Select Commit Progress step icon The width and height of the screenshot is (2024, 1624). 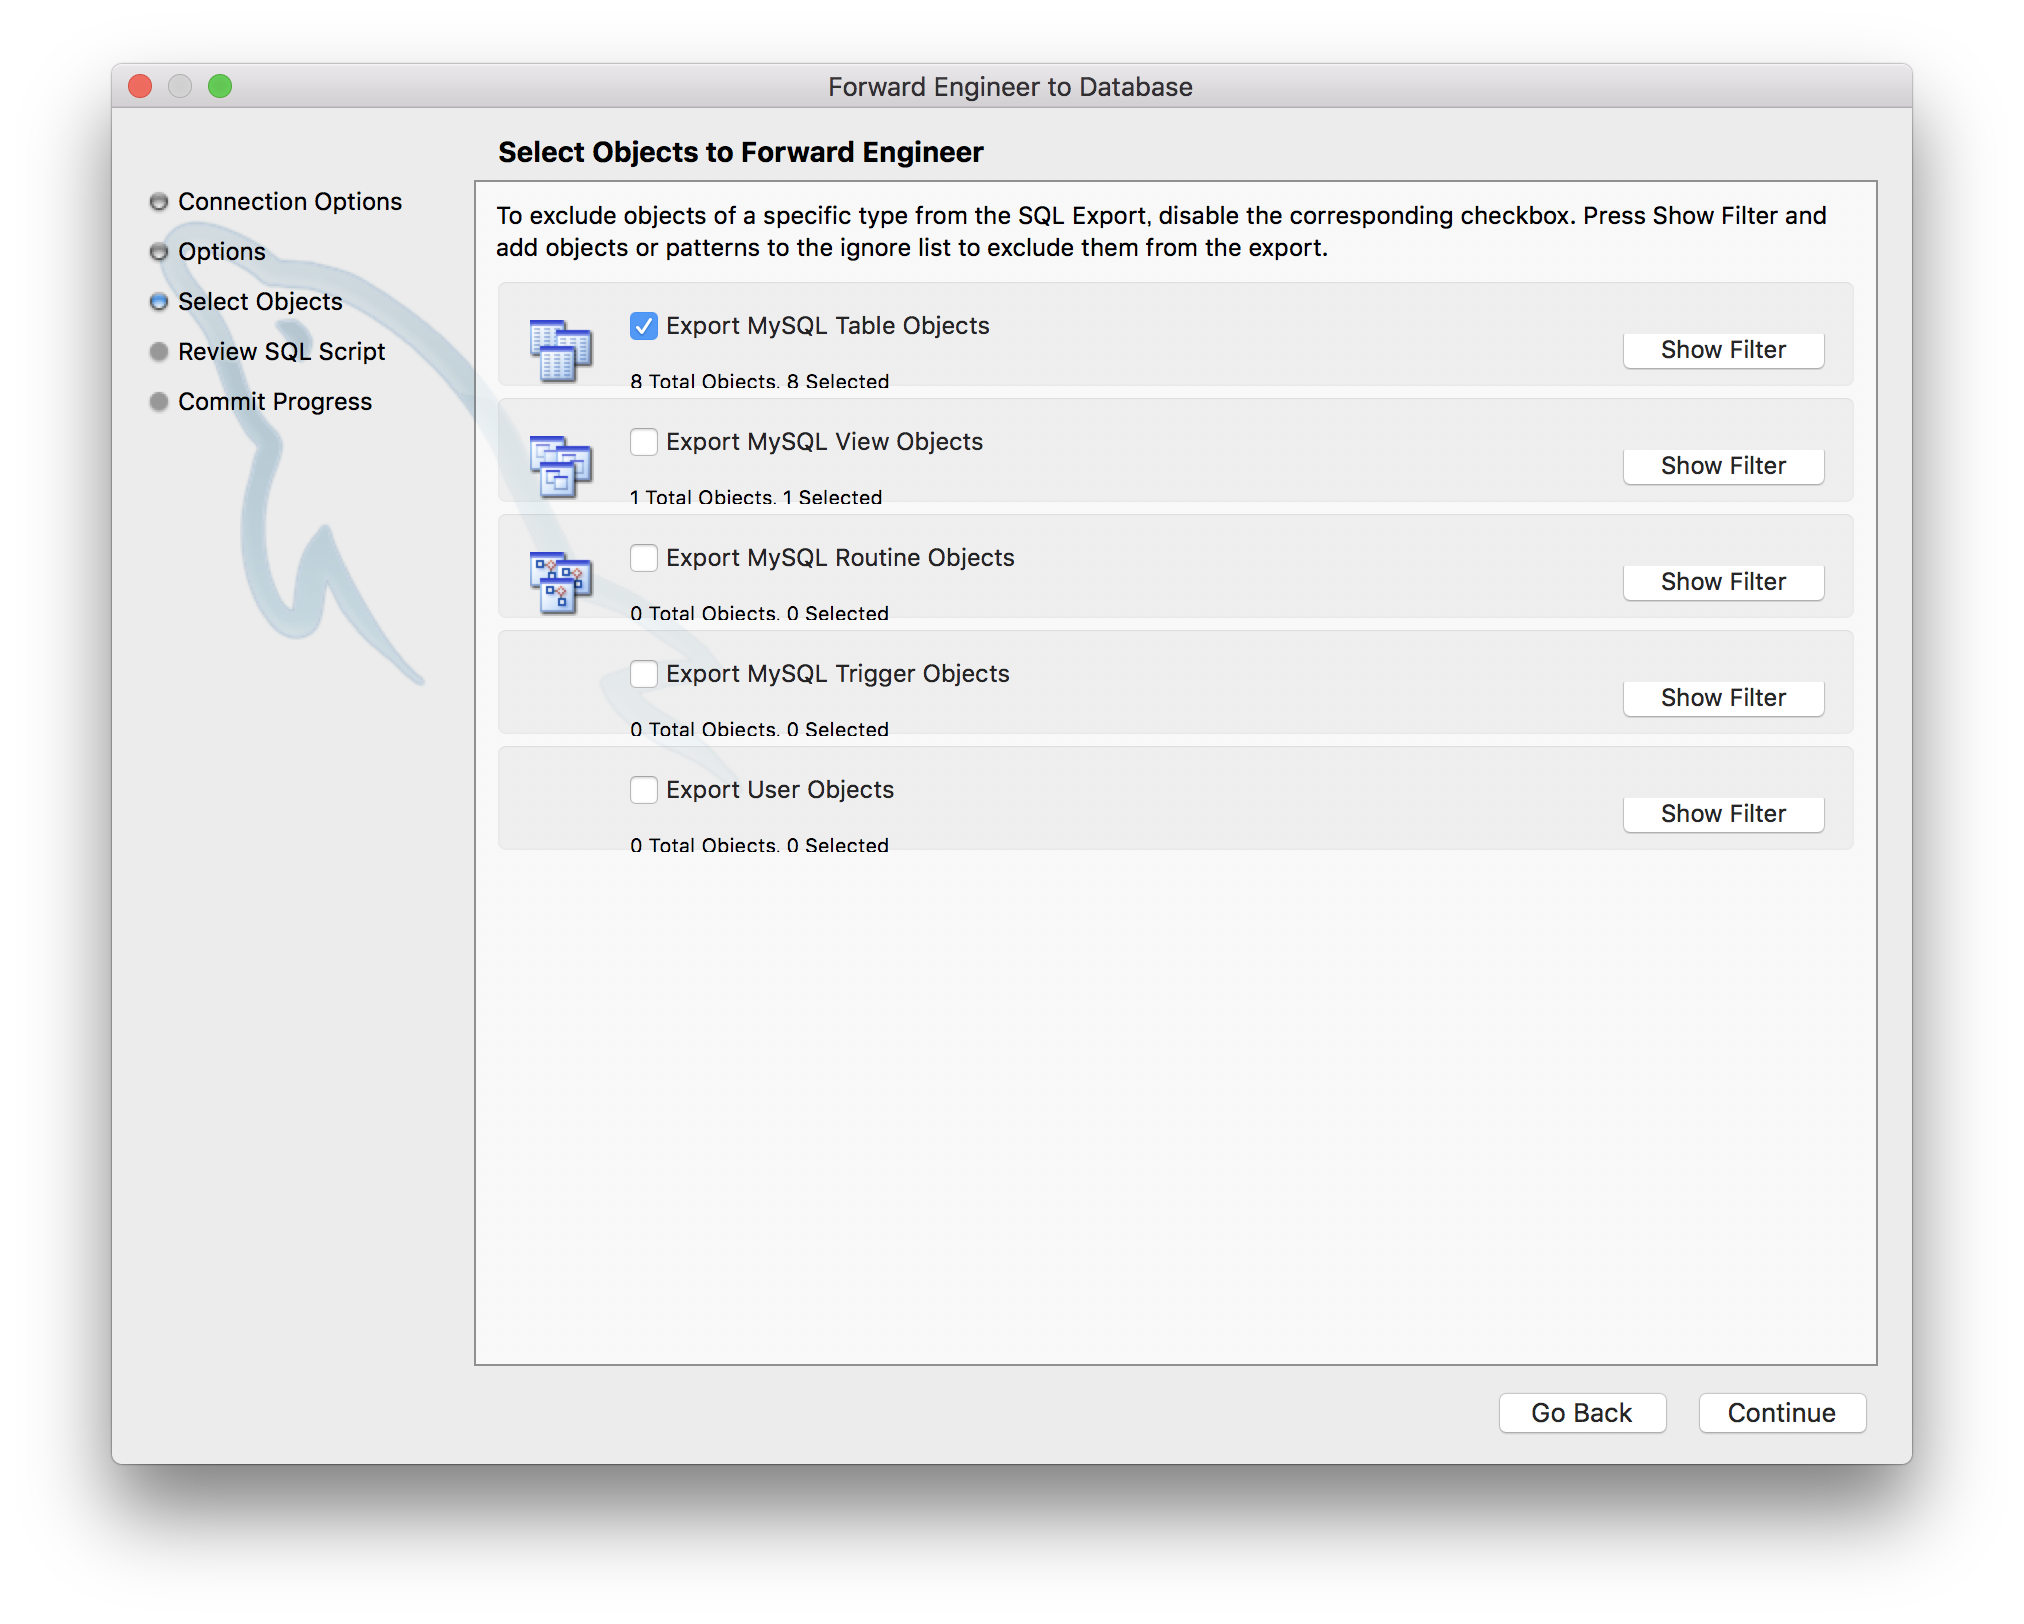pyautogui.click(x=159, y=401)
